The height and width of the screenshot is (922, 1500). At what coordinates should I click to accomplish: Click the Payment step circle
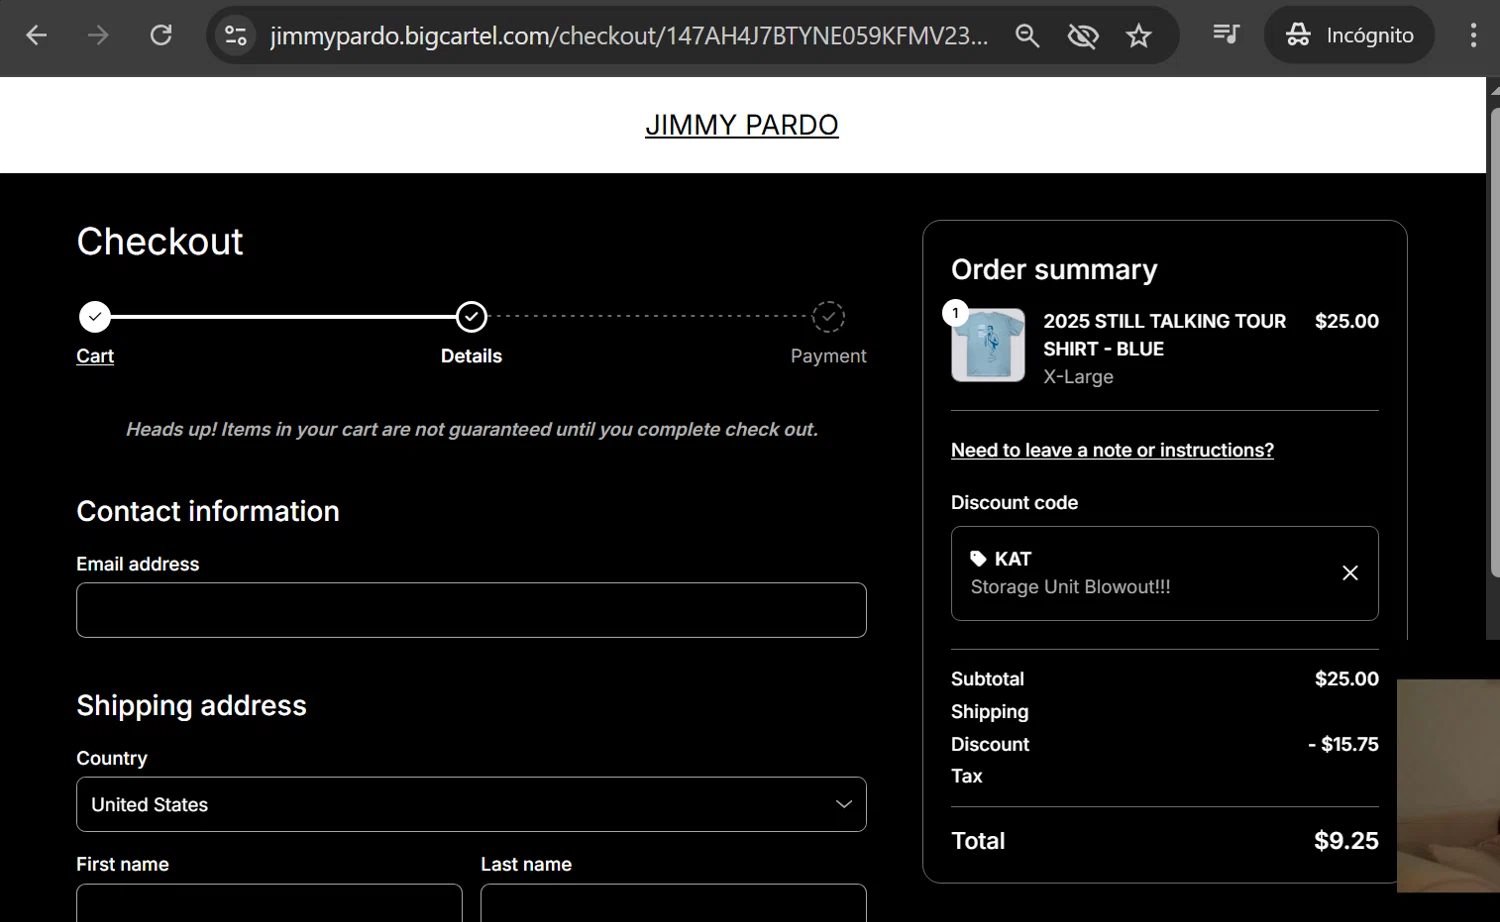click(828, 317)
